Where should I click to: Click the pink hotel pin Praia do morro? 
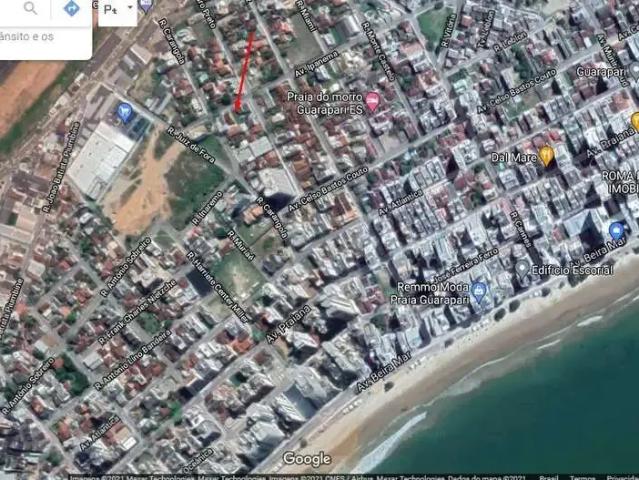pos(372,101)
